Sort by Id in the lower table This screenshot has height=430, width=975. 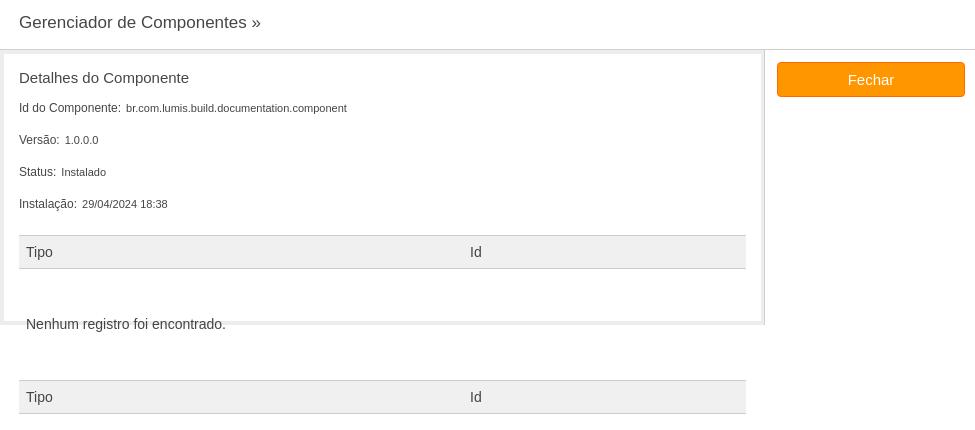point(476,397)
